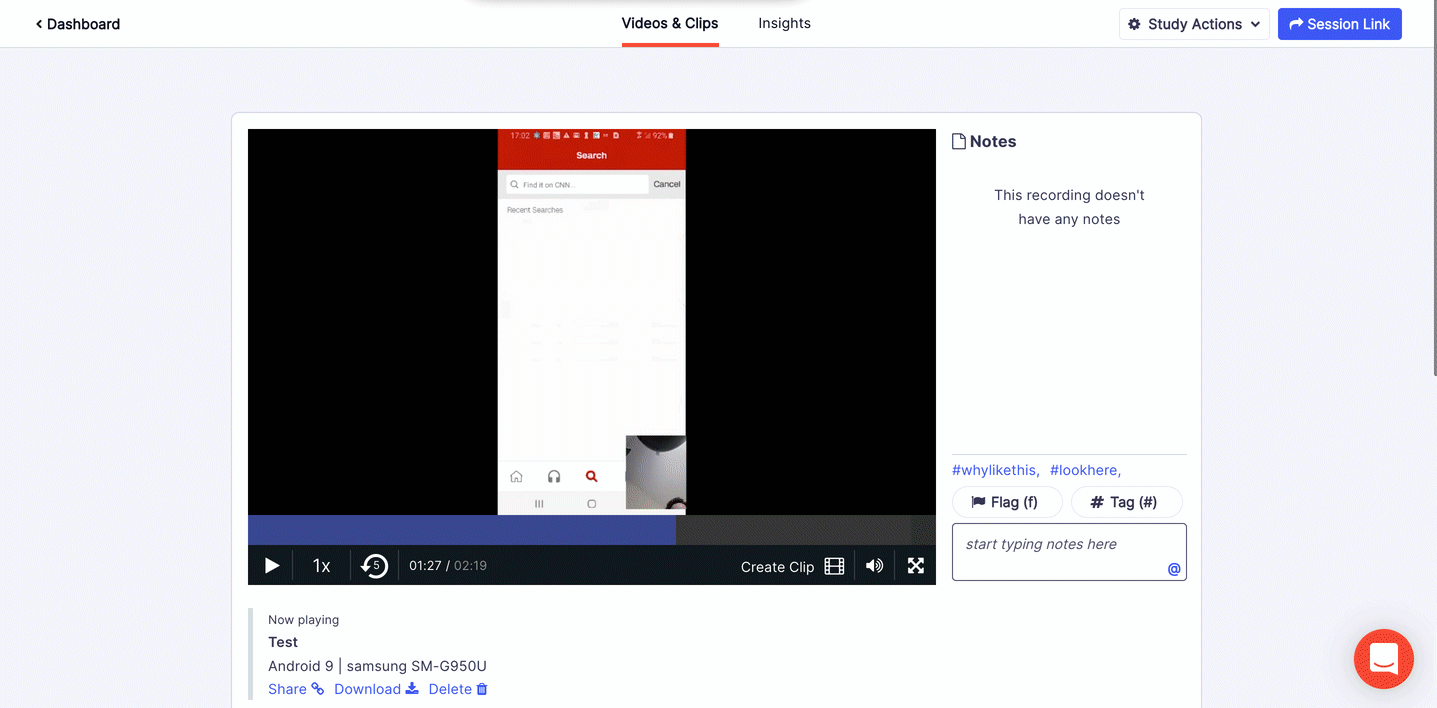Insert the #whylikethis tag
Viewport: 1437px width, 708px height.
point(996,470)
